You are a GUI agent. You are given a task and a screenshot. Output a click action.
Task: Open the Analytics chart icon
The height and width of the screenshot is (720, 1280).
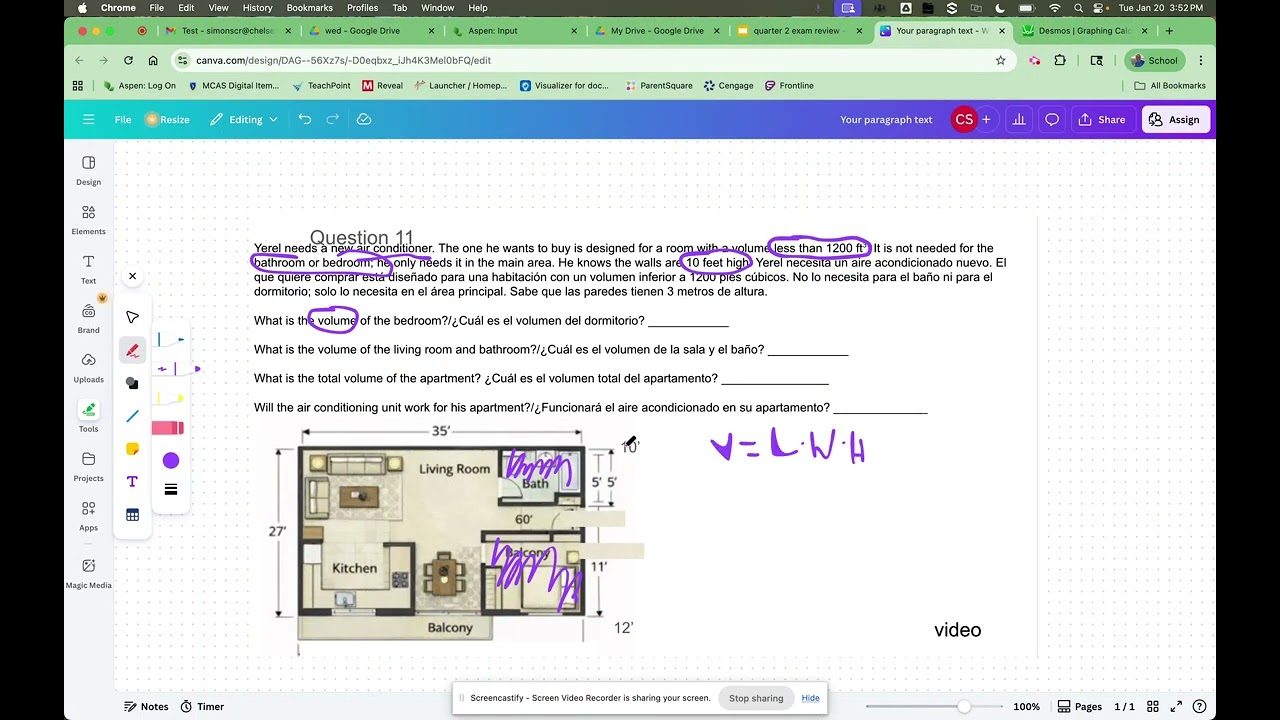coord(1019,119)
